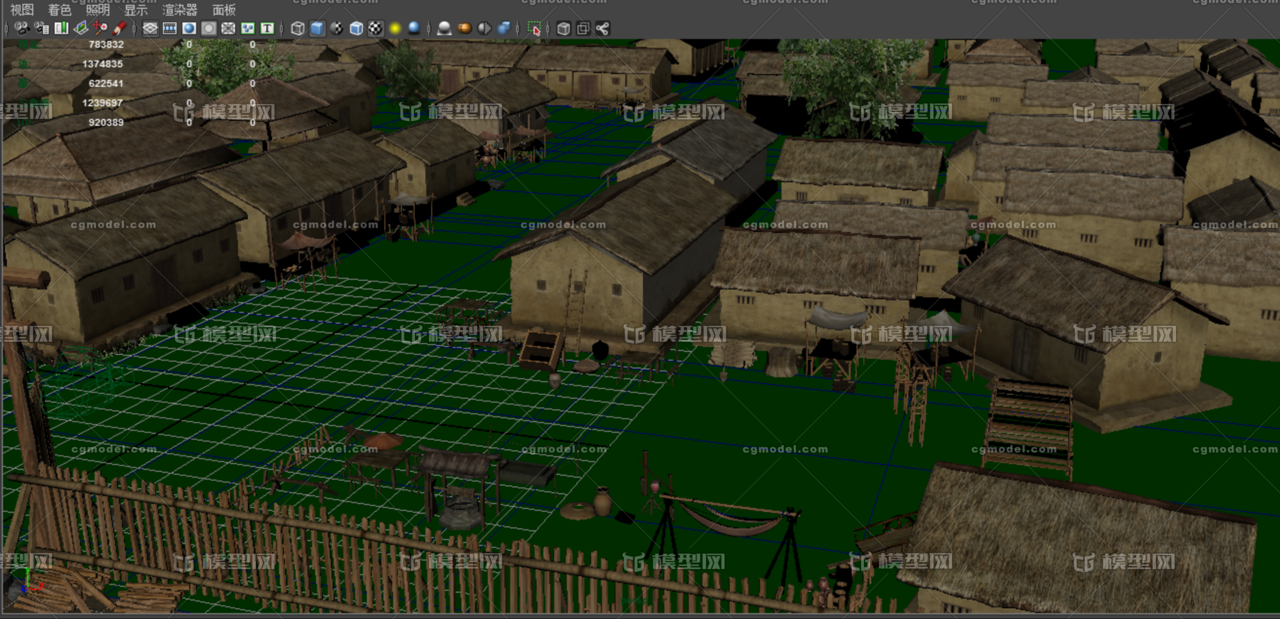Toggle X-ray active components
This screenshot has height=619, width=1280.
click(x=583, y=28)
